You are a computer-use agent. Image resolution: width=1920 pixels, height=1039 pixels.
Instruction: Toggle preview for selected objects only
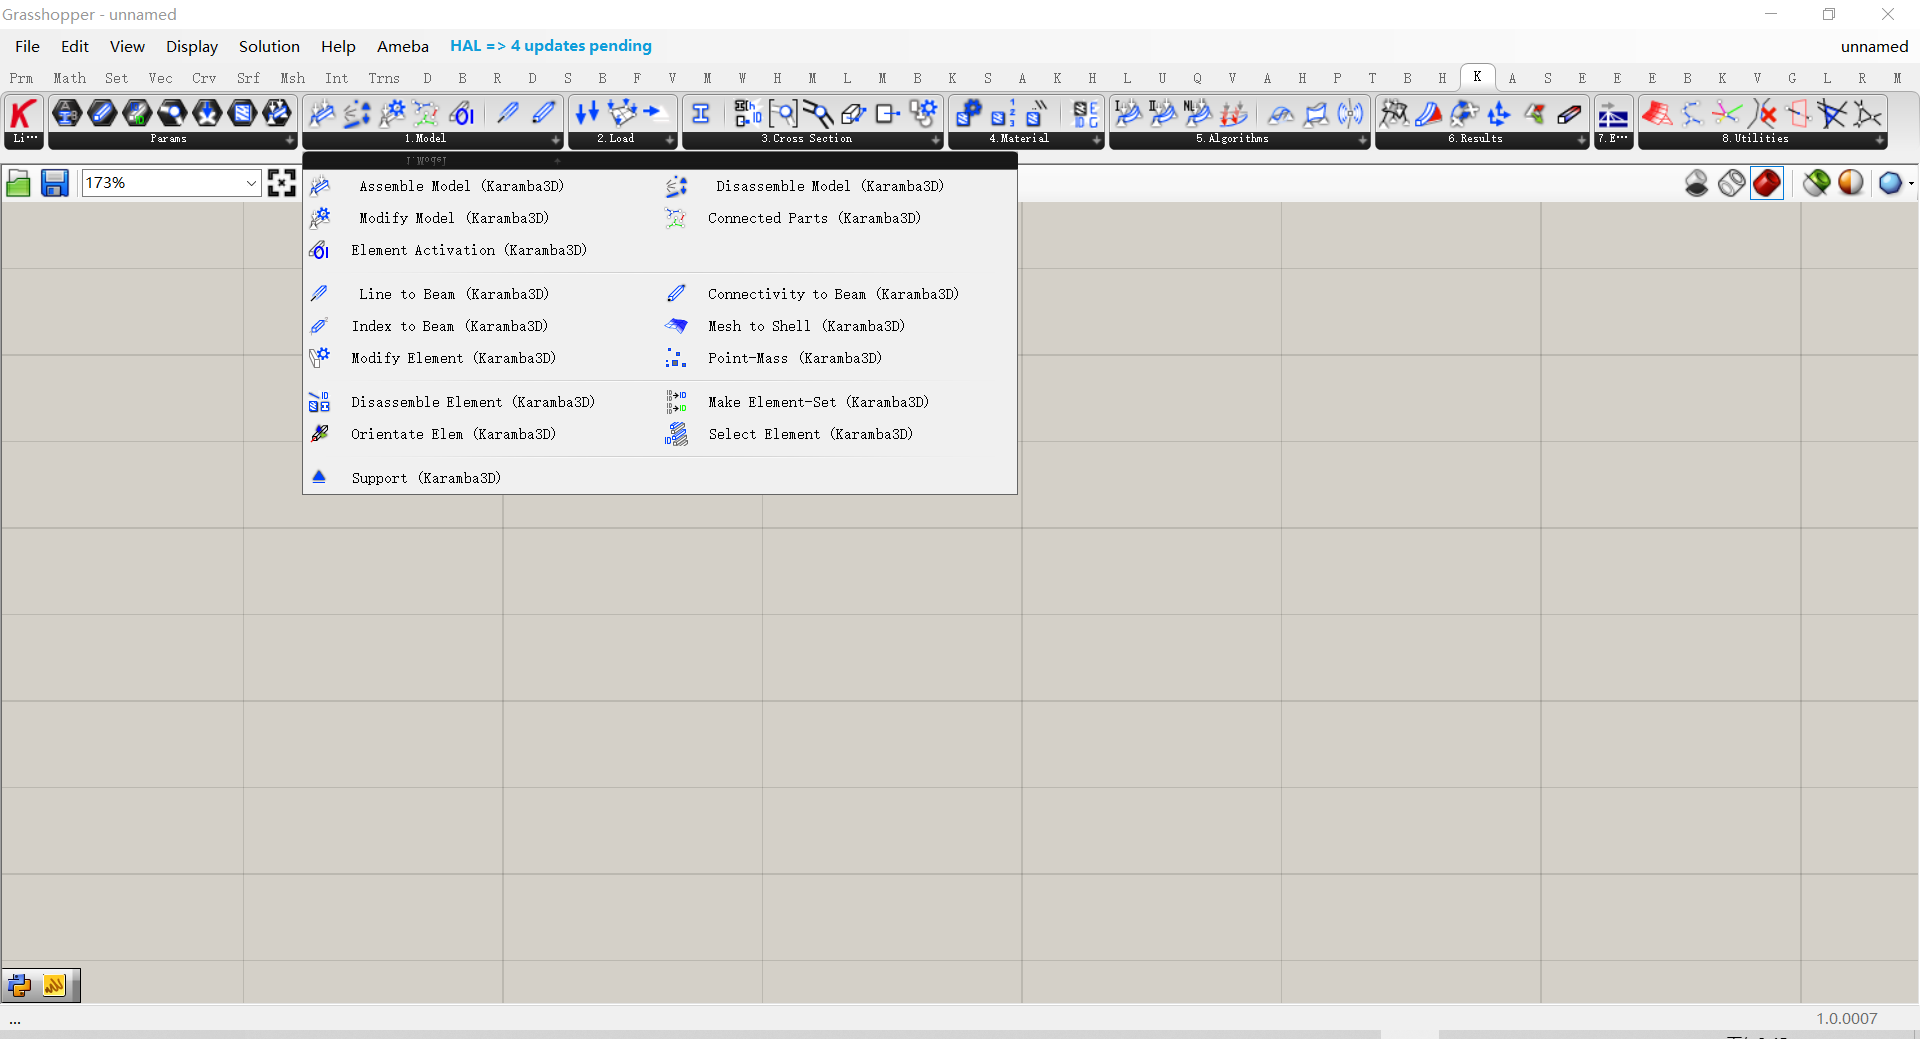pos(1817,183)
